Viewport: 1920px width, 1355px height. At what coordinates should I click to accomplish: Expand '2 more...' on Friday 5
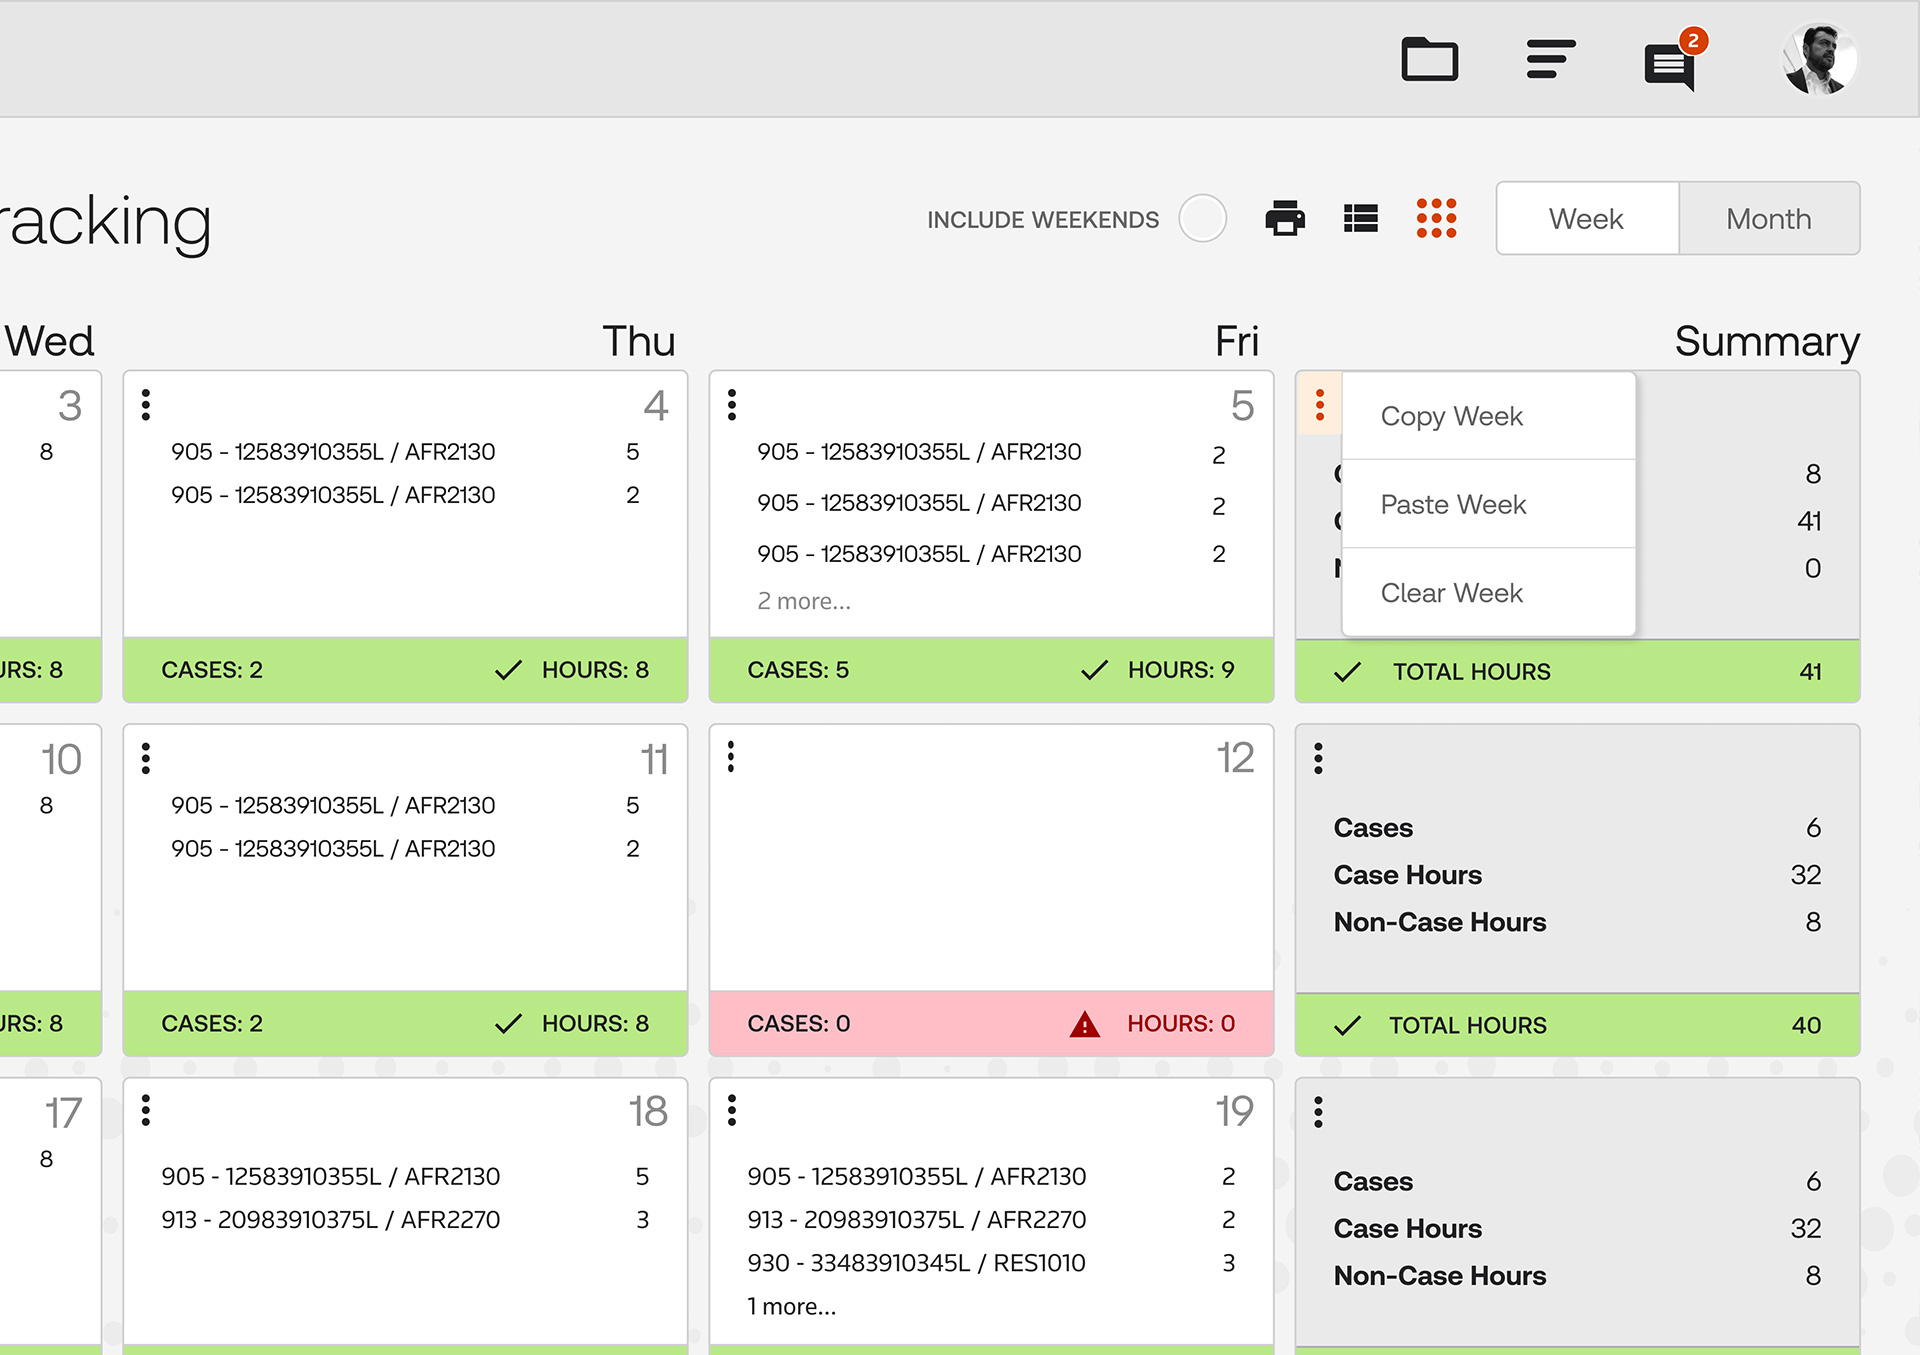[804, 601]
